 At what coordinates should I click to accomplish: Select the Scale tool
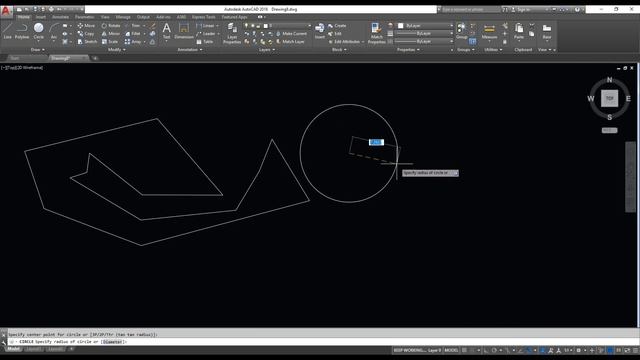coord(110,42)
